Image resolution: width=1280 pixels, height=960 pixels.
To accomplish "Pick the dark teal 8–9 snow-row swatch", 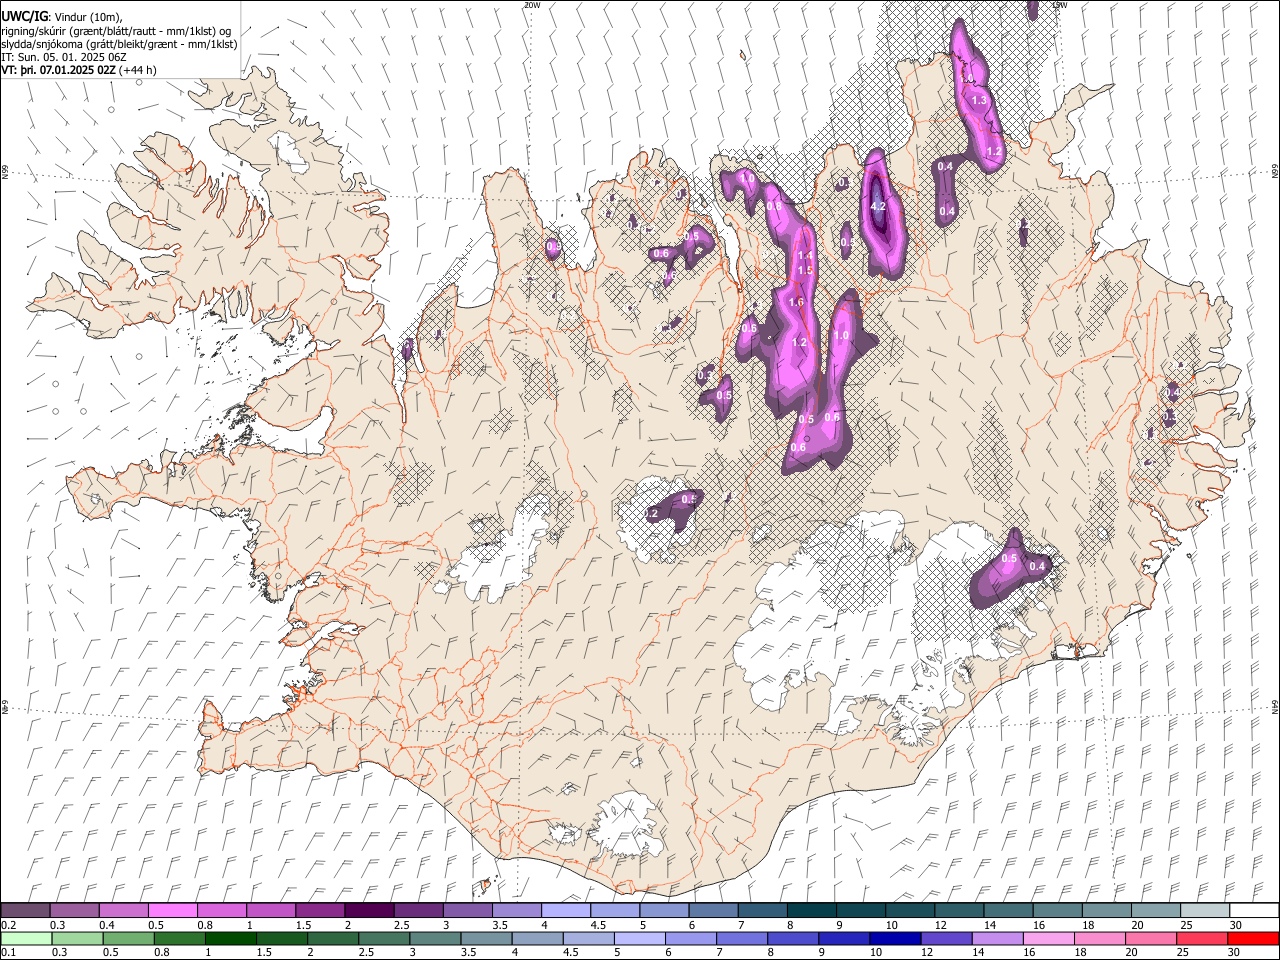I will coord(812,911).
